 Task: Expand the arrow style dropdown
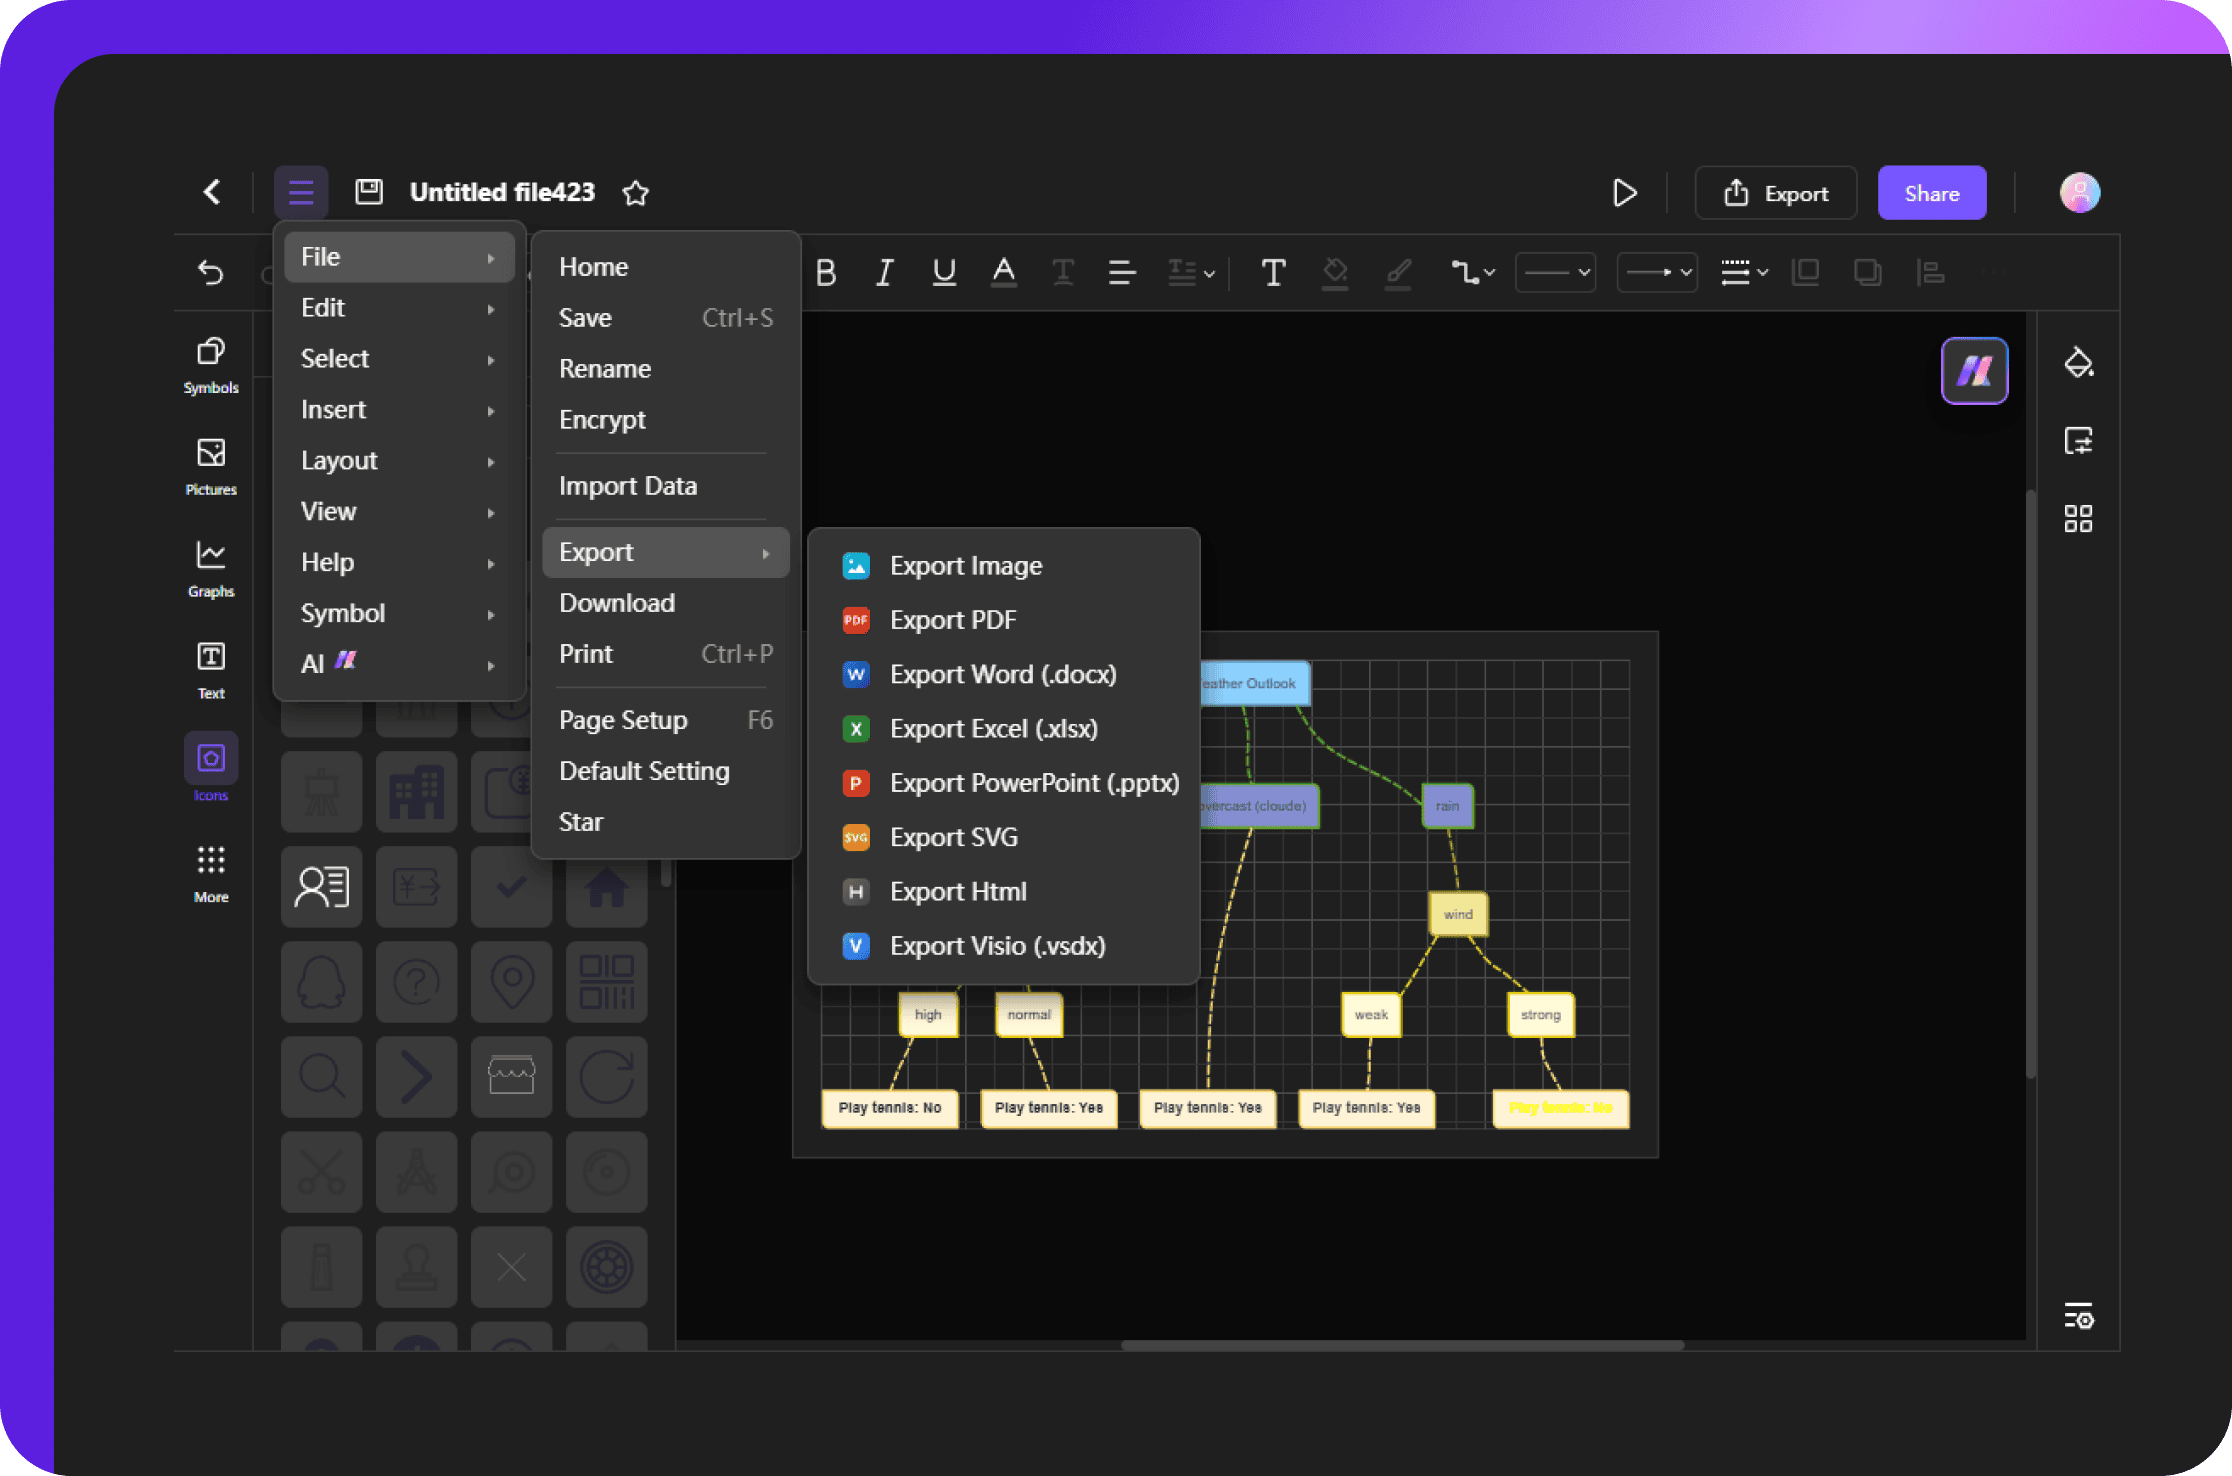(x=1657, y=272)
